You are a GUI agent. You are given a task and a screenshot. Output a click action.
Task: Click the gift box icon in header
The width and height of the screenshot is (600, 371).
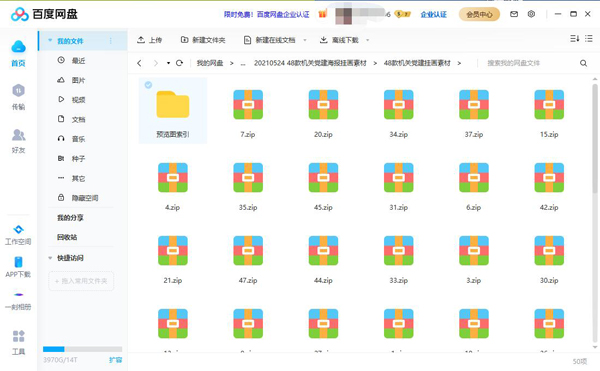coord(323,14)
